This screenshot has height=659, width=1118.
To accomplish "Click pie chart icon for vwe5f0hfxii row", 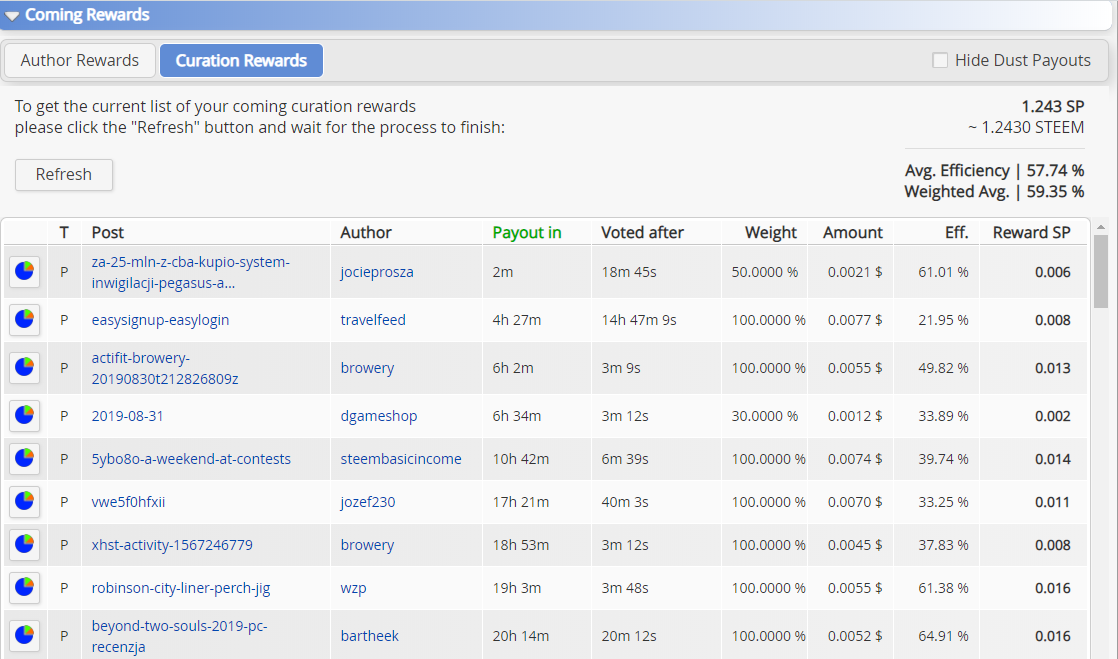I will click(x=24, y=502).
